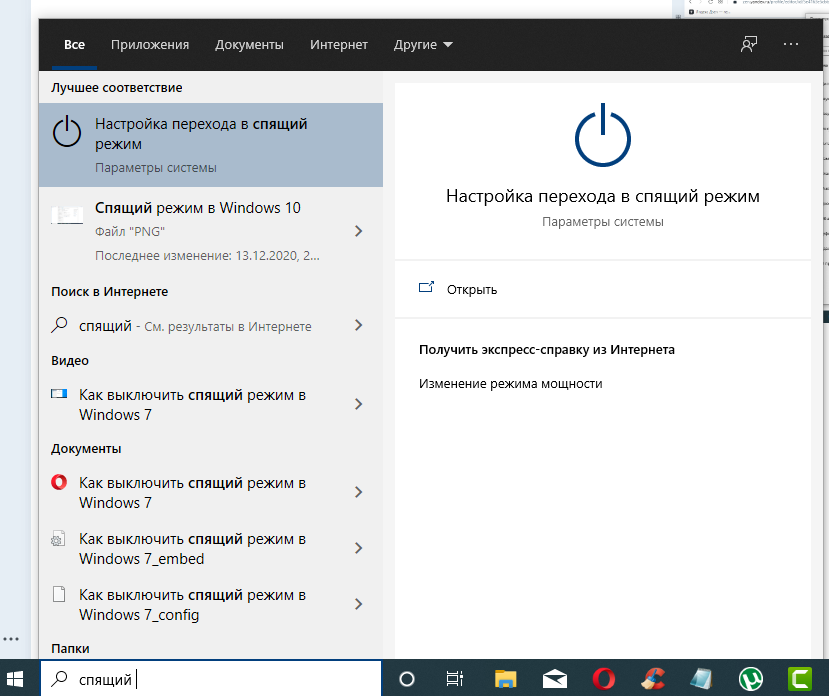Open the notepad-style app on taskbar
This screenshot has width=834, height=696.
click(x=702, y=679)
